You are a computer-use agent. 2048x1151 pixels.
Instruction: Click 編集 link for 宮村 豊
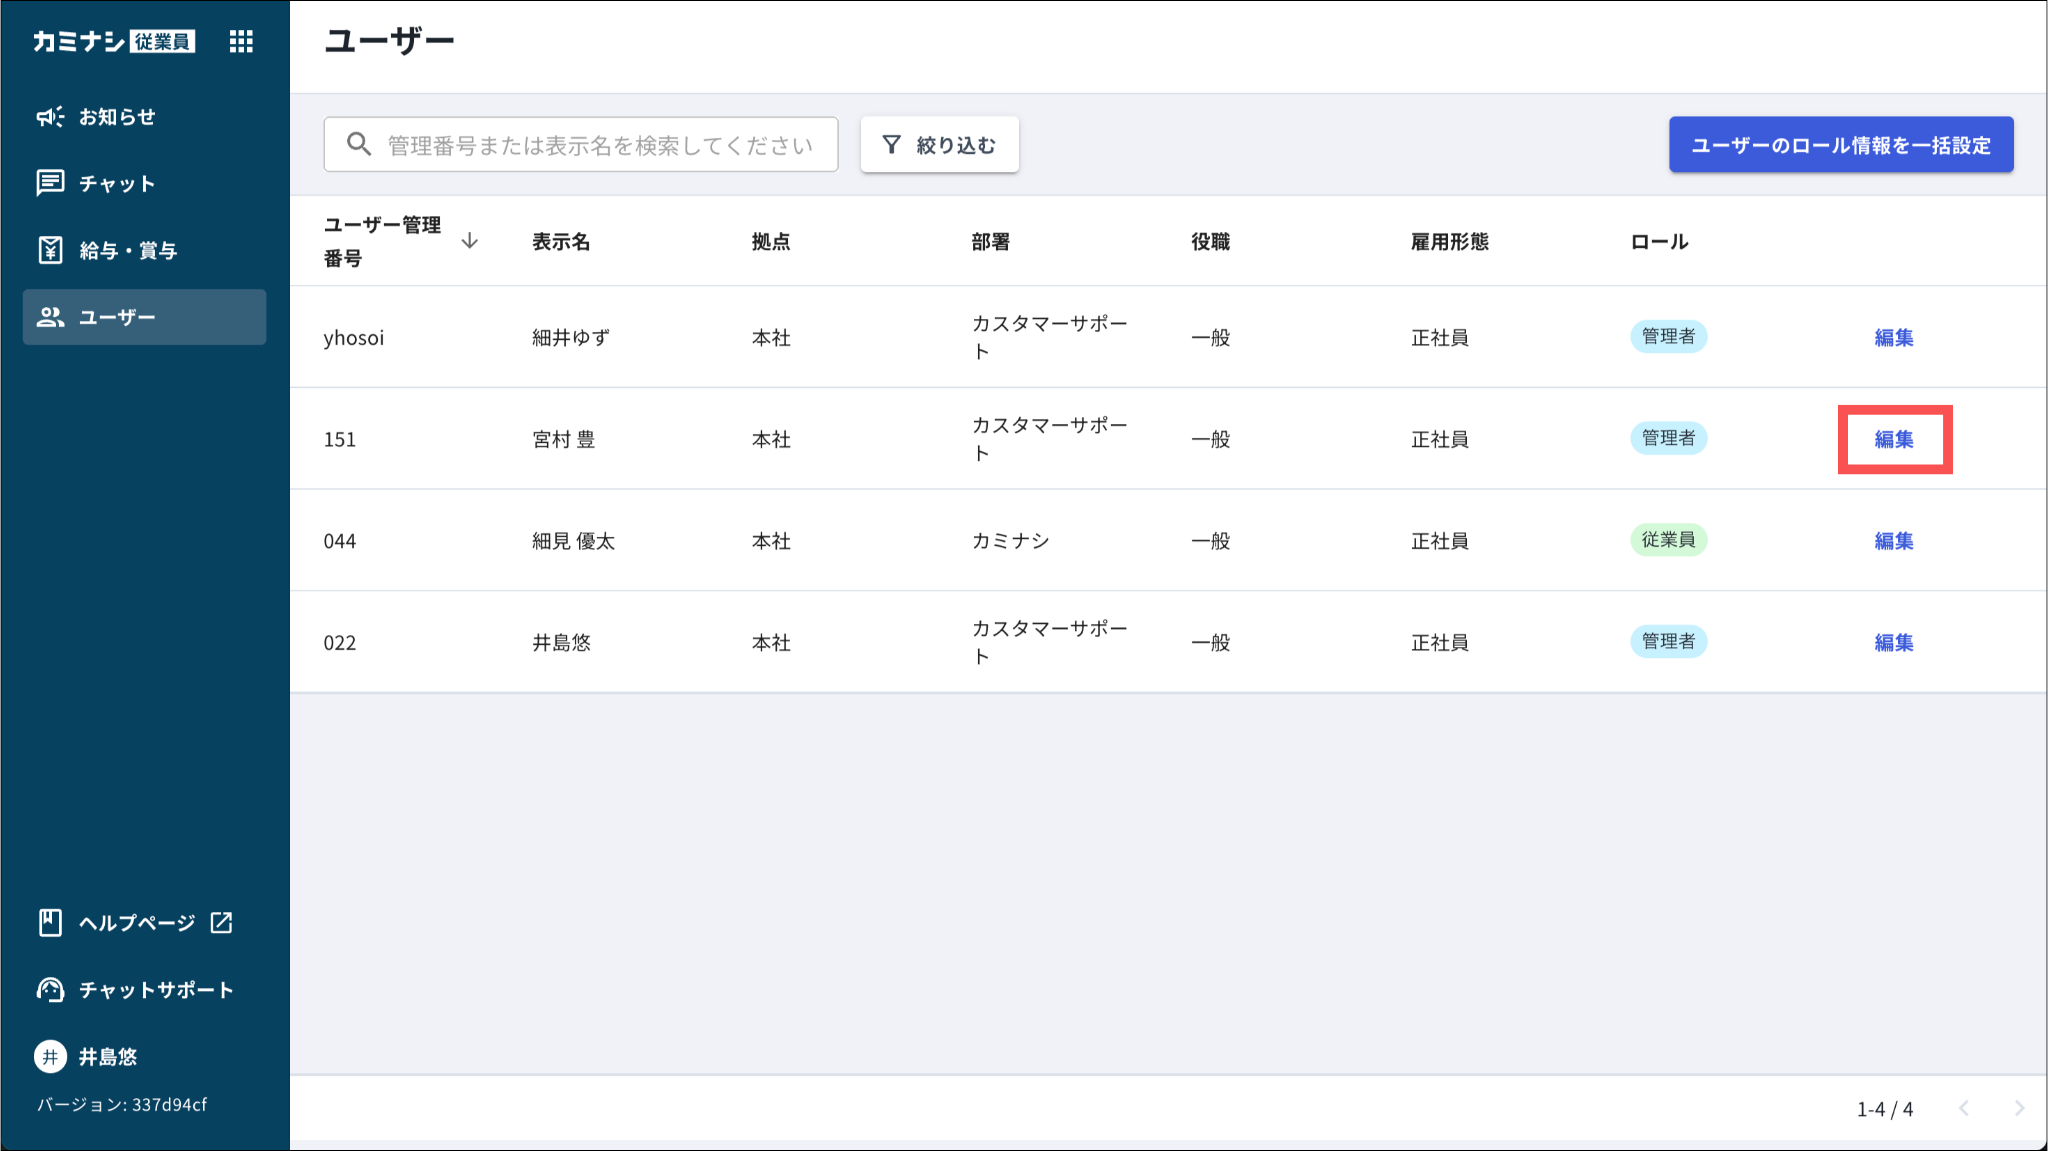(1893, 439)
